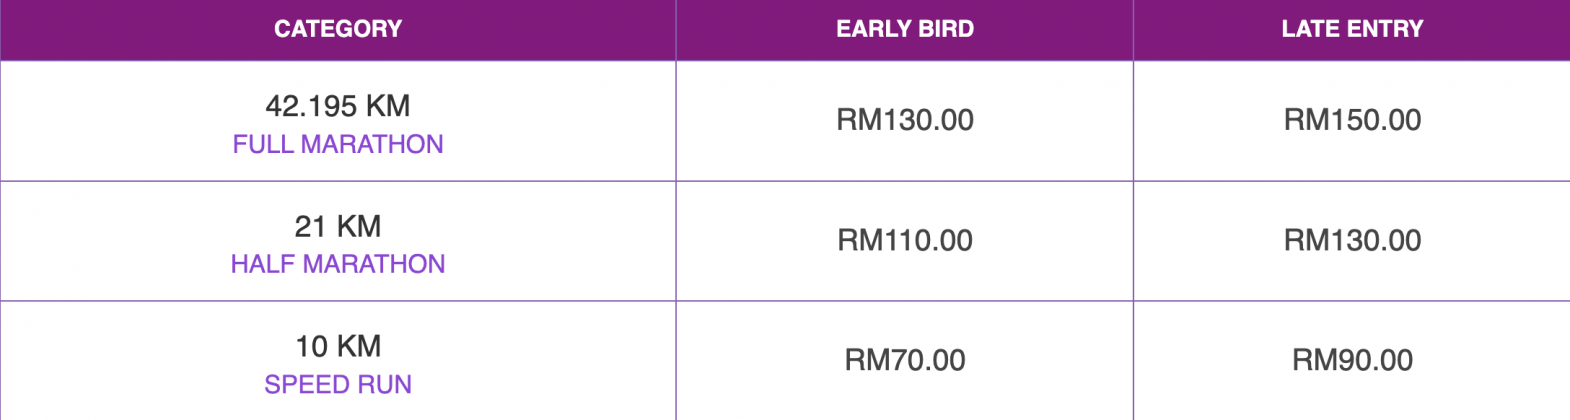Click the CATEGORY column header
Image resolution: width=1570 pixels, height=420 pixels.
[338, 29]
